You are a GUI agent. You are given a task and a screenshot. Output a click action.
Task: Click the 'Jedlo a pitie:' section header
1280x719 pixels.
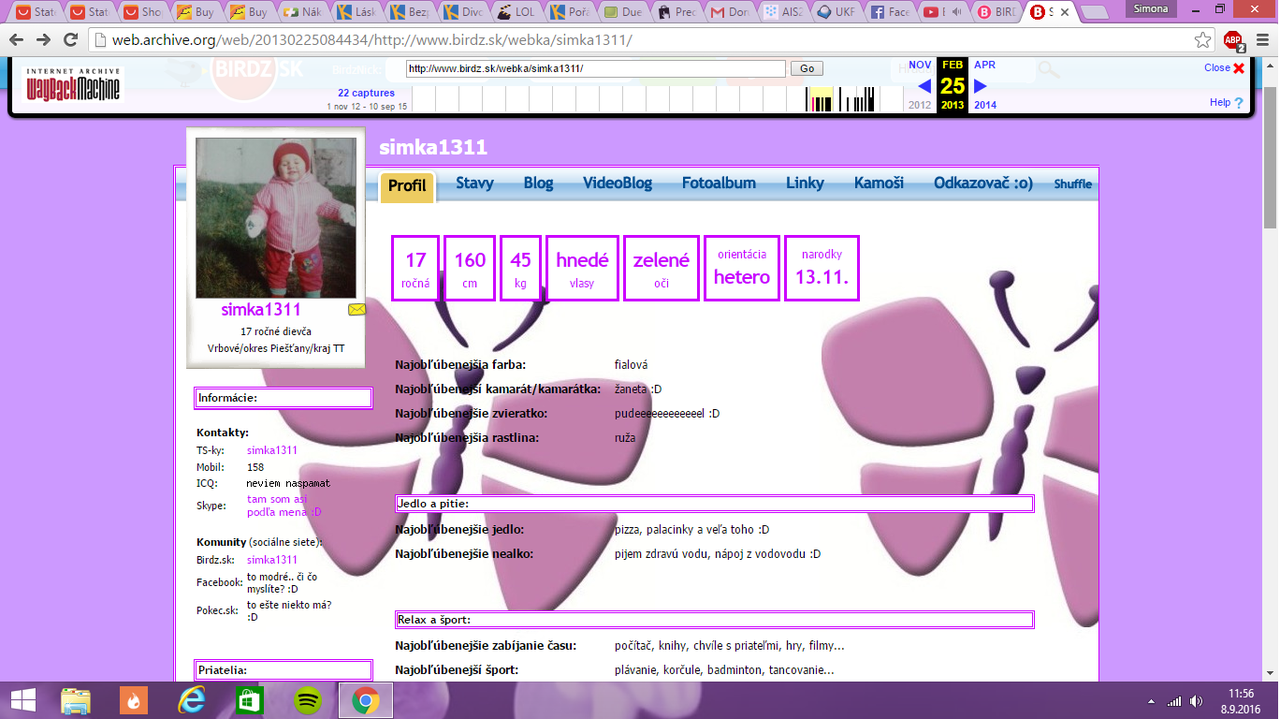714,503
